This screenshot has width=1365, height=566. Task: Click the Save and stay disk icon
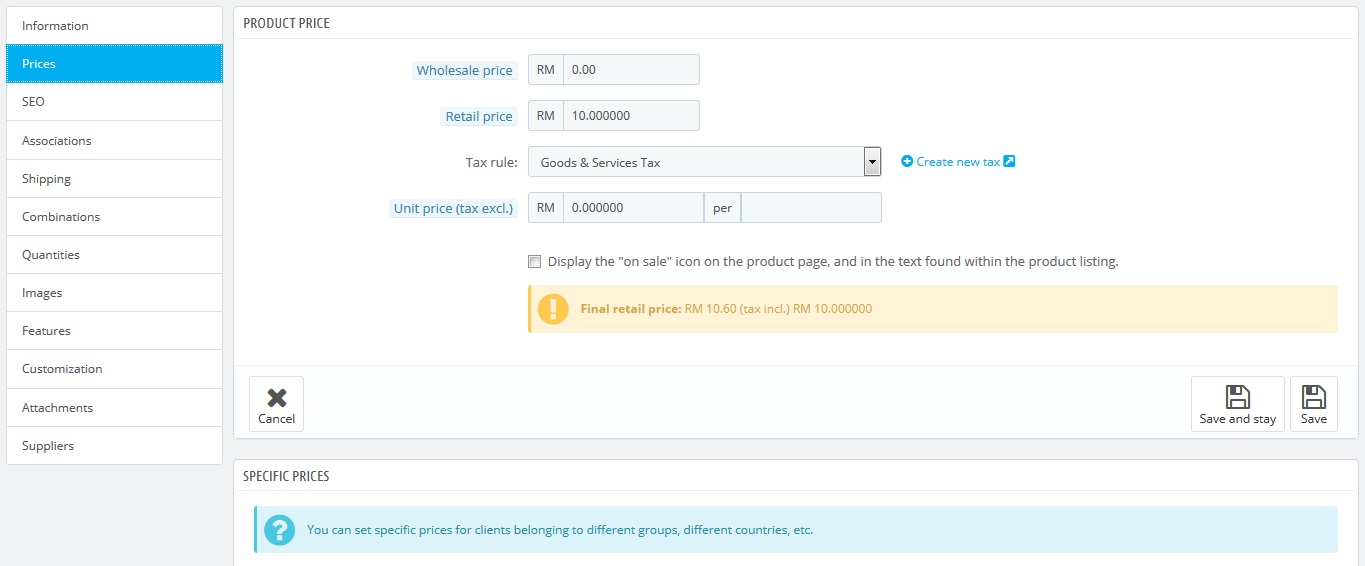(1237, 397)
